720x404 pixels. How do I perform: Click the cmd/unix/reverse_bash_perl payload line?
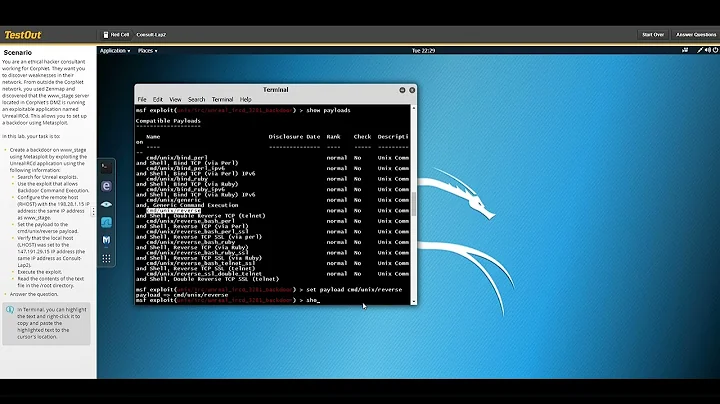click(x=191, y=221)
